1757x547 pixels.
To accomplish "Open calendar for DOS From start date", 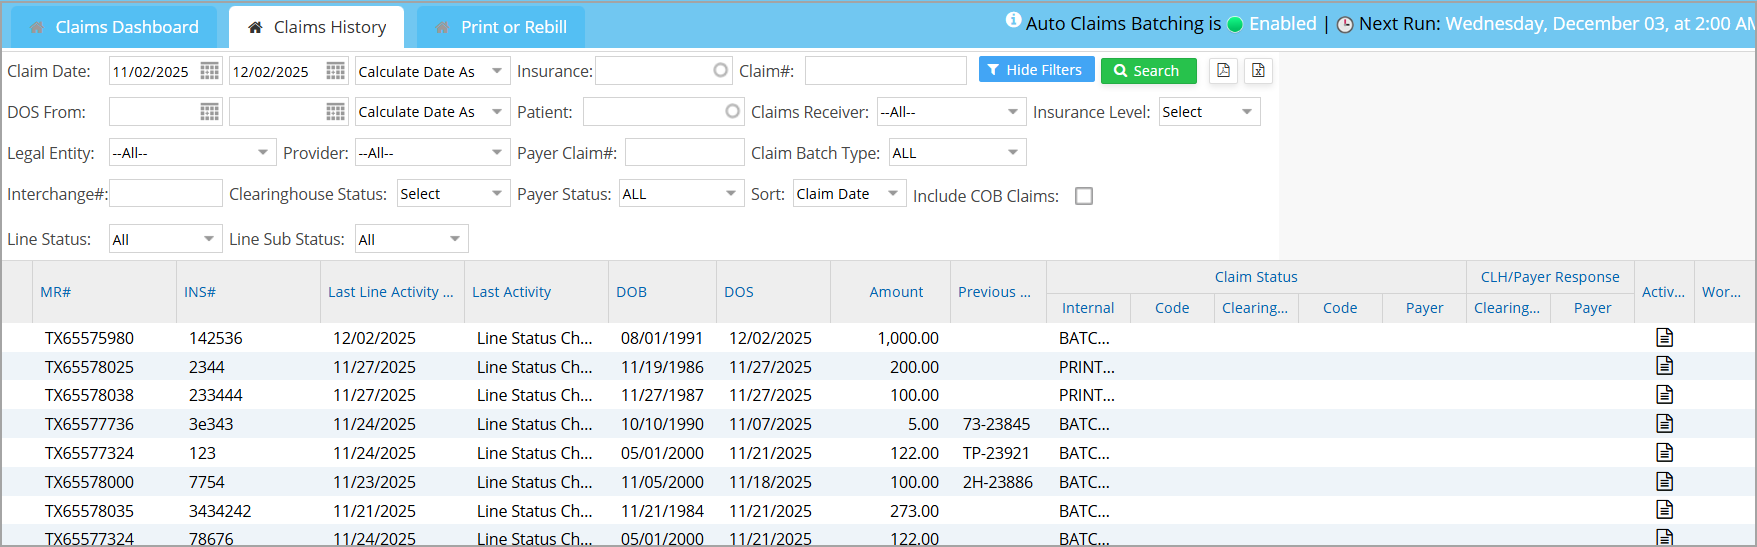I will (x=209, y=112).
